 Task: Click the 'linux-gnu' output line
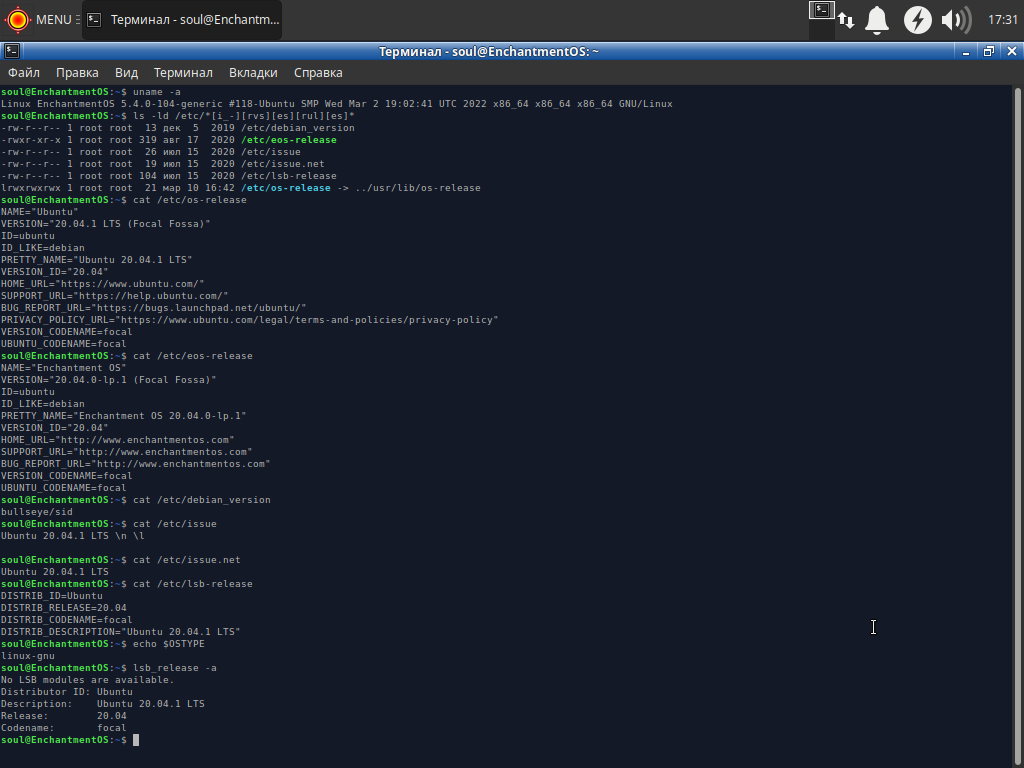click(x=27, y=656)
